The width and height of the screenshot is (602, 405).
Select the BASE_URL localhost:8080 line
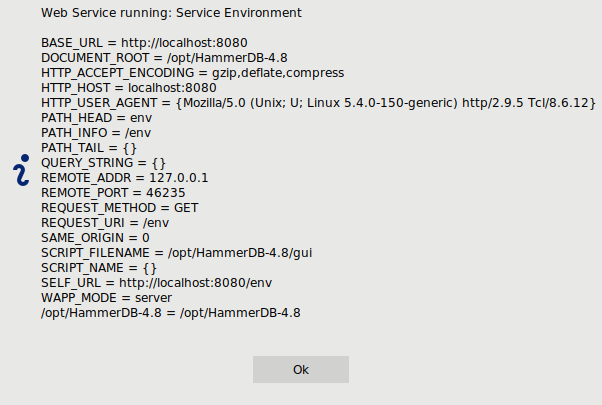tap(144, 43)
